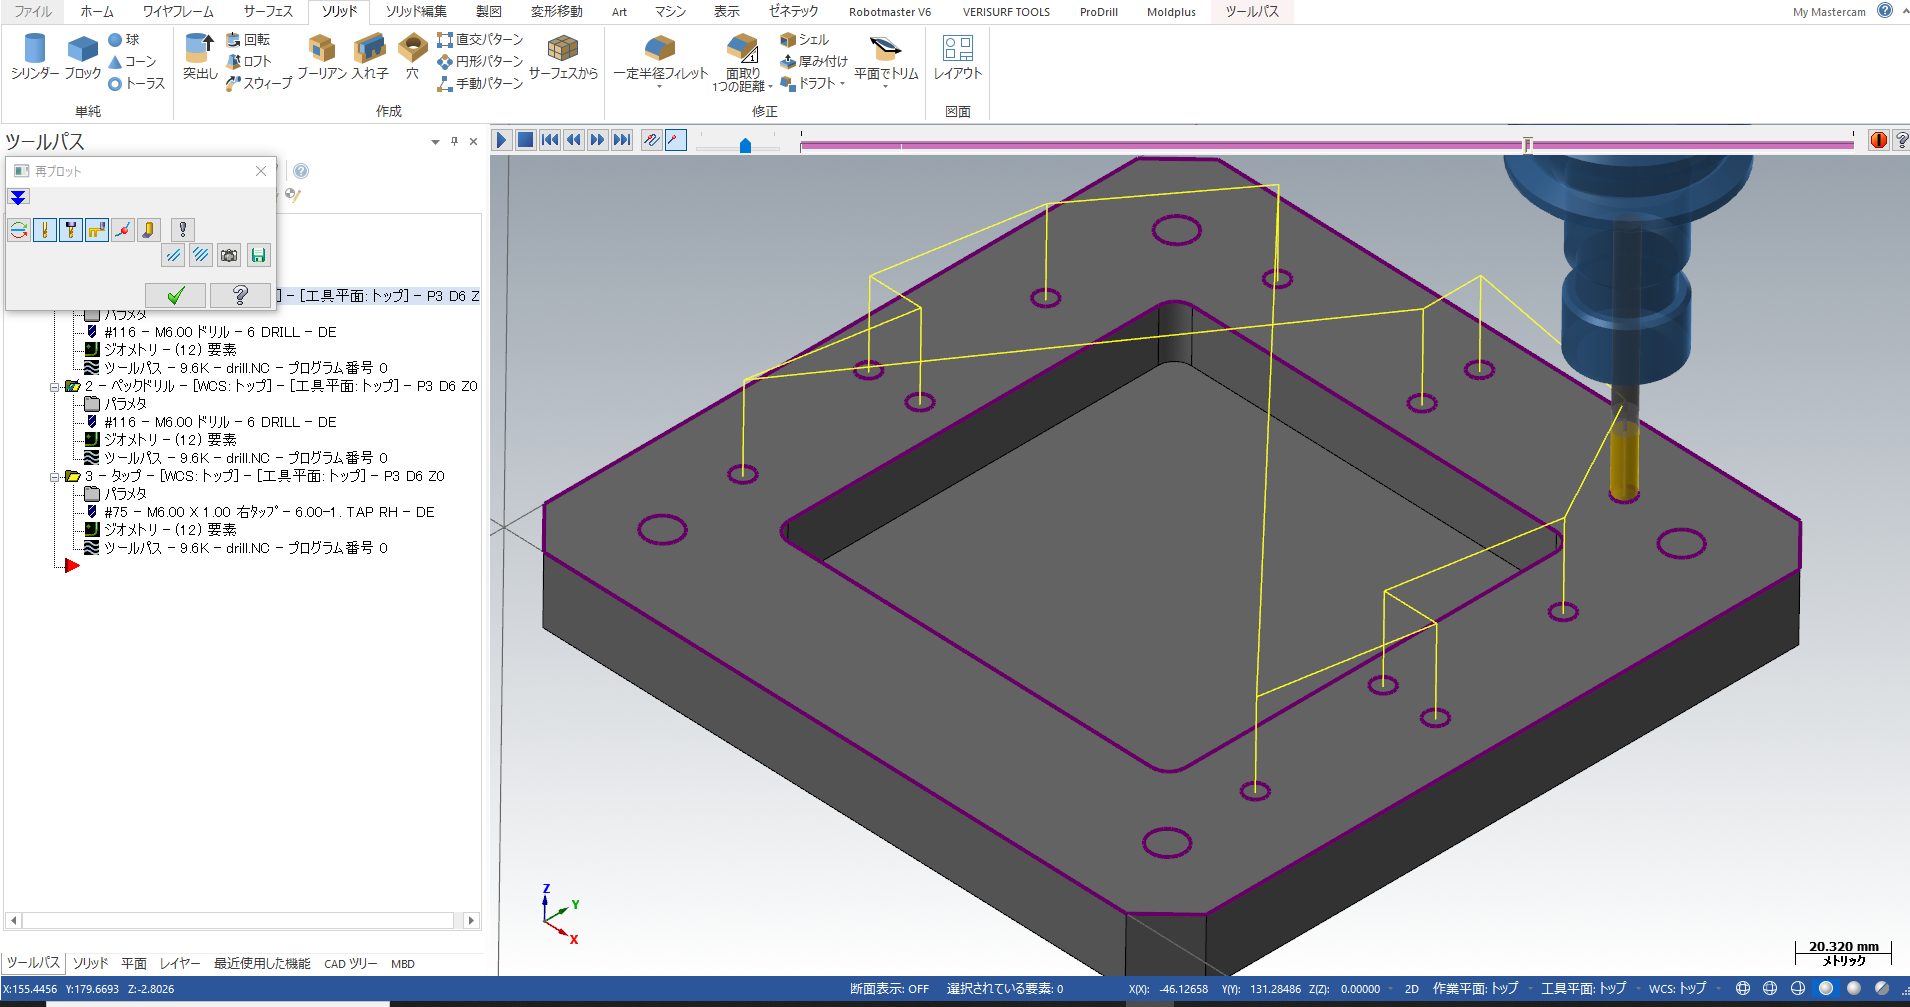Switch to the 変形移動 ribbon tab
Image resolution: width=1910 pixels, height=1007 pixels.
(556, 11)
